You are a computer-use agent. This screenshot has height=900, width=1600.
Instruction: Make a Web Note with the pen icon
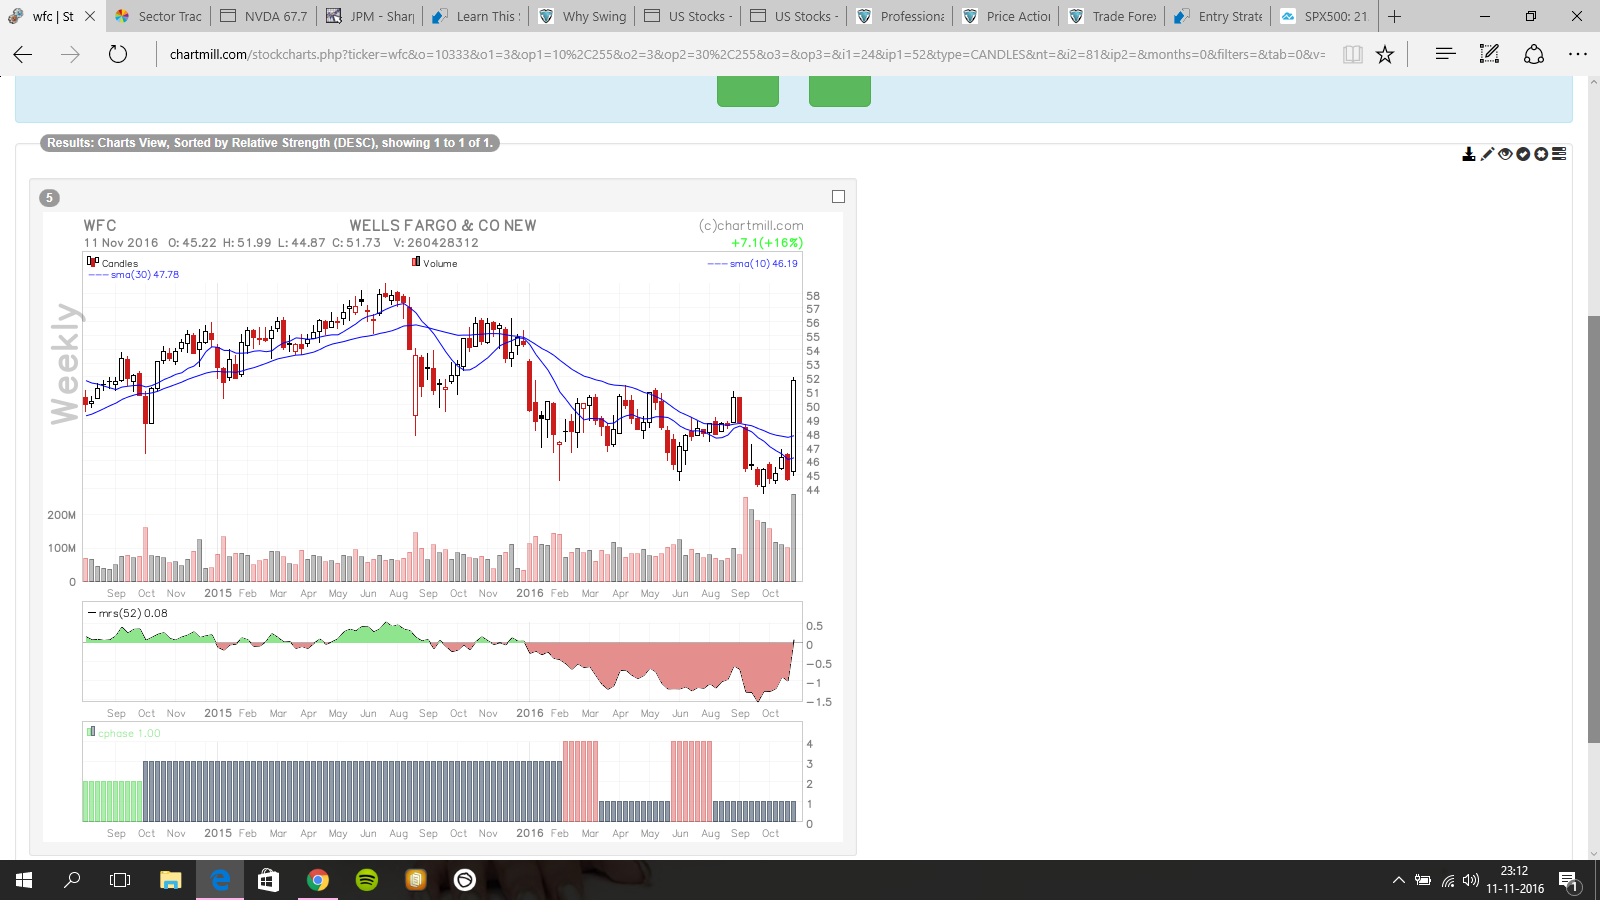1489,55
